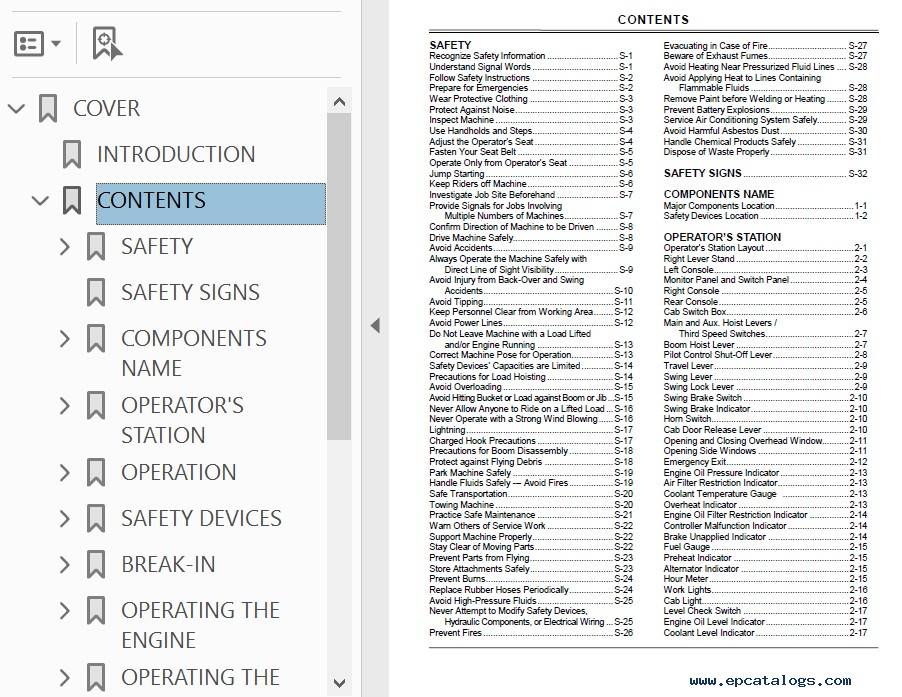Open the SAFETY DEVICES bookmark
902x697 pixels.
click(201, 519)
